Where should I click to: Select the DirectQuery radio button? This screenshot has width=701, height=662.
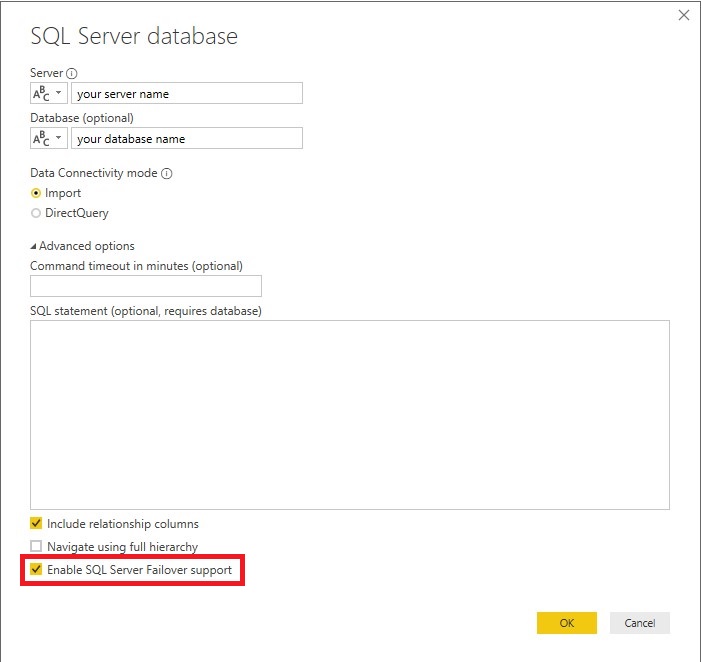tap(36, 213)
